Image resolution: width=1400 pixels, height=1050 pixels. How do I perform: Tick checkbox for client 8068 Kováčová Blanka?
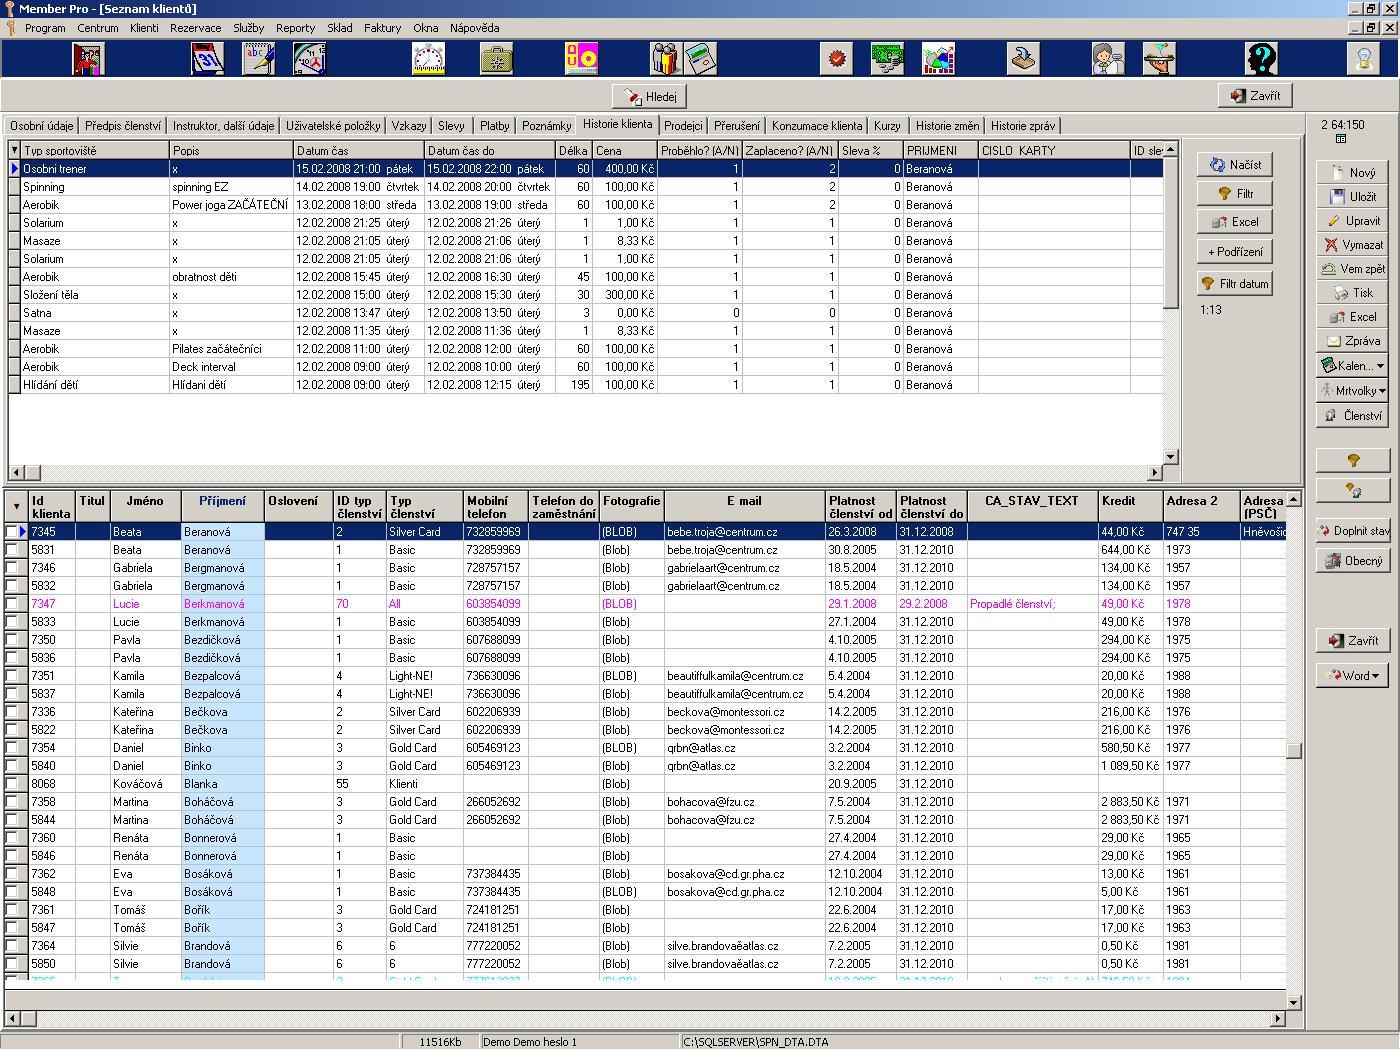click(x=12, y=784)
